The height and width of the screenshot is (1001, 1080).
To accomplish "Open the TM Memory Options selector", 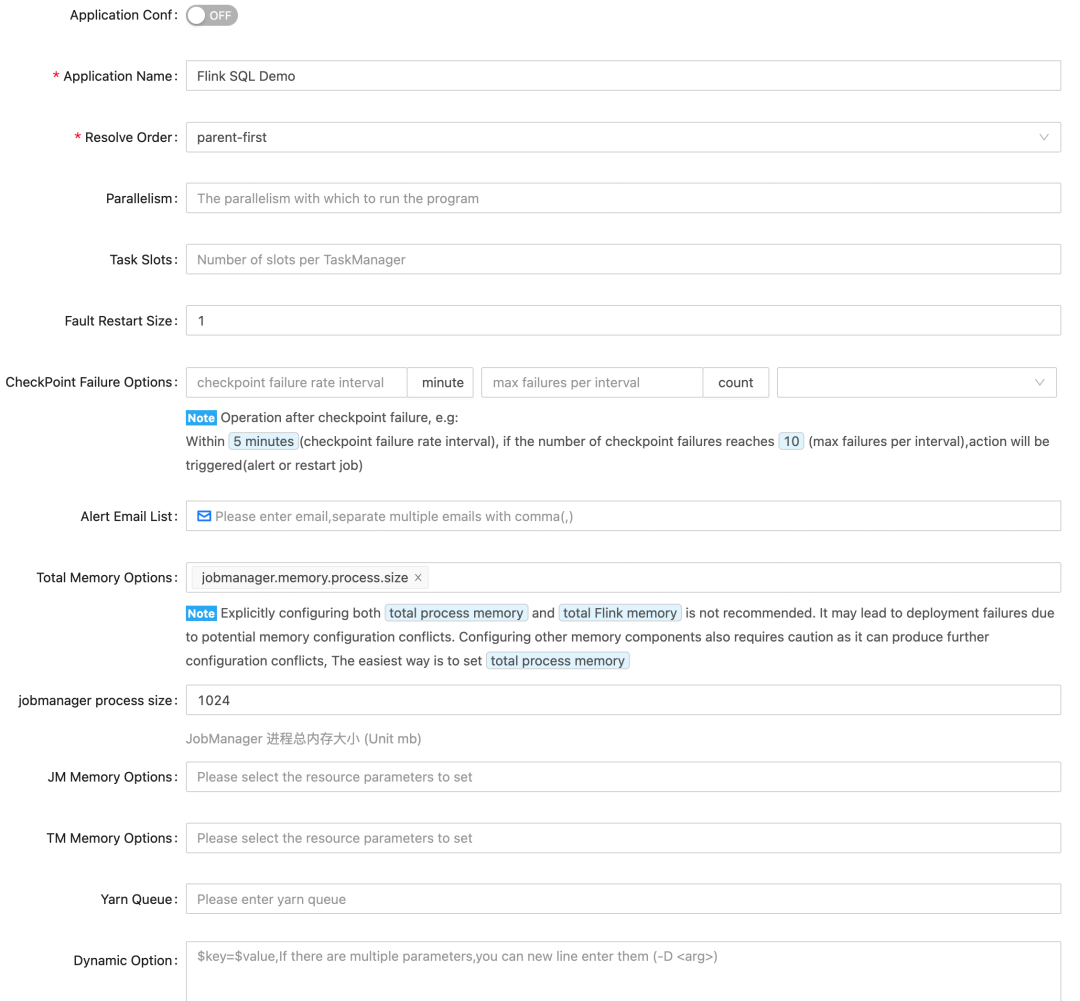I will point(622,838).
